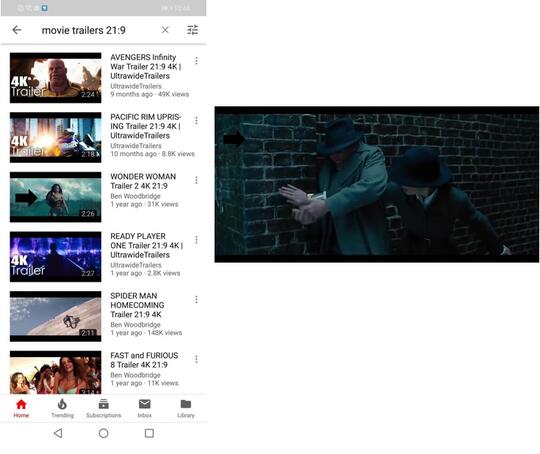Click the playing video frame on right
The image size is (540, 454).
[377, 184]
